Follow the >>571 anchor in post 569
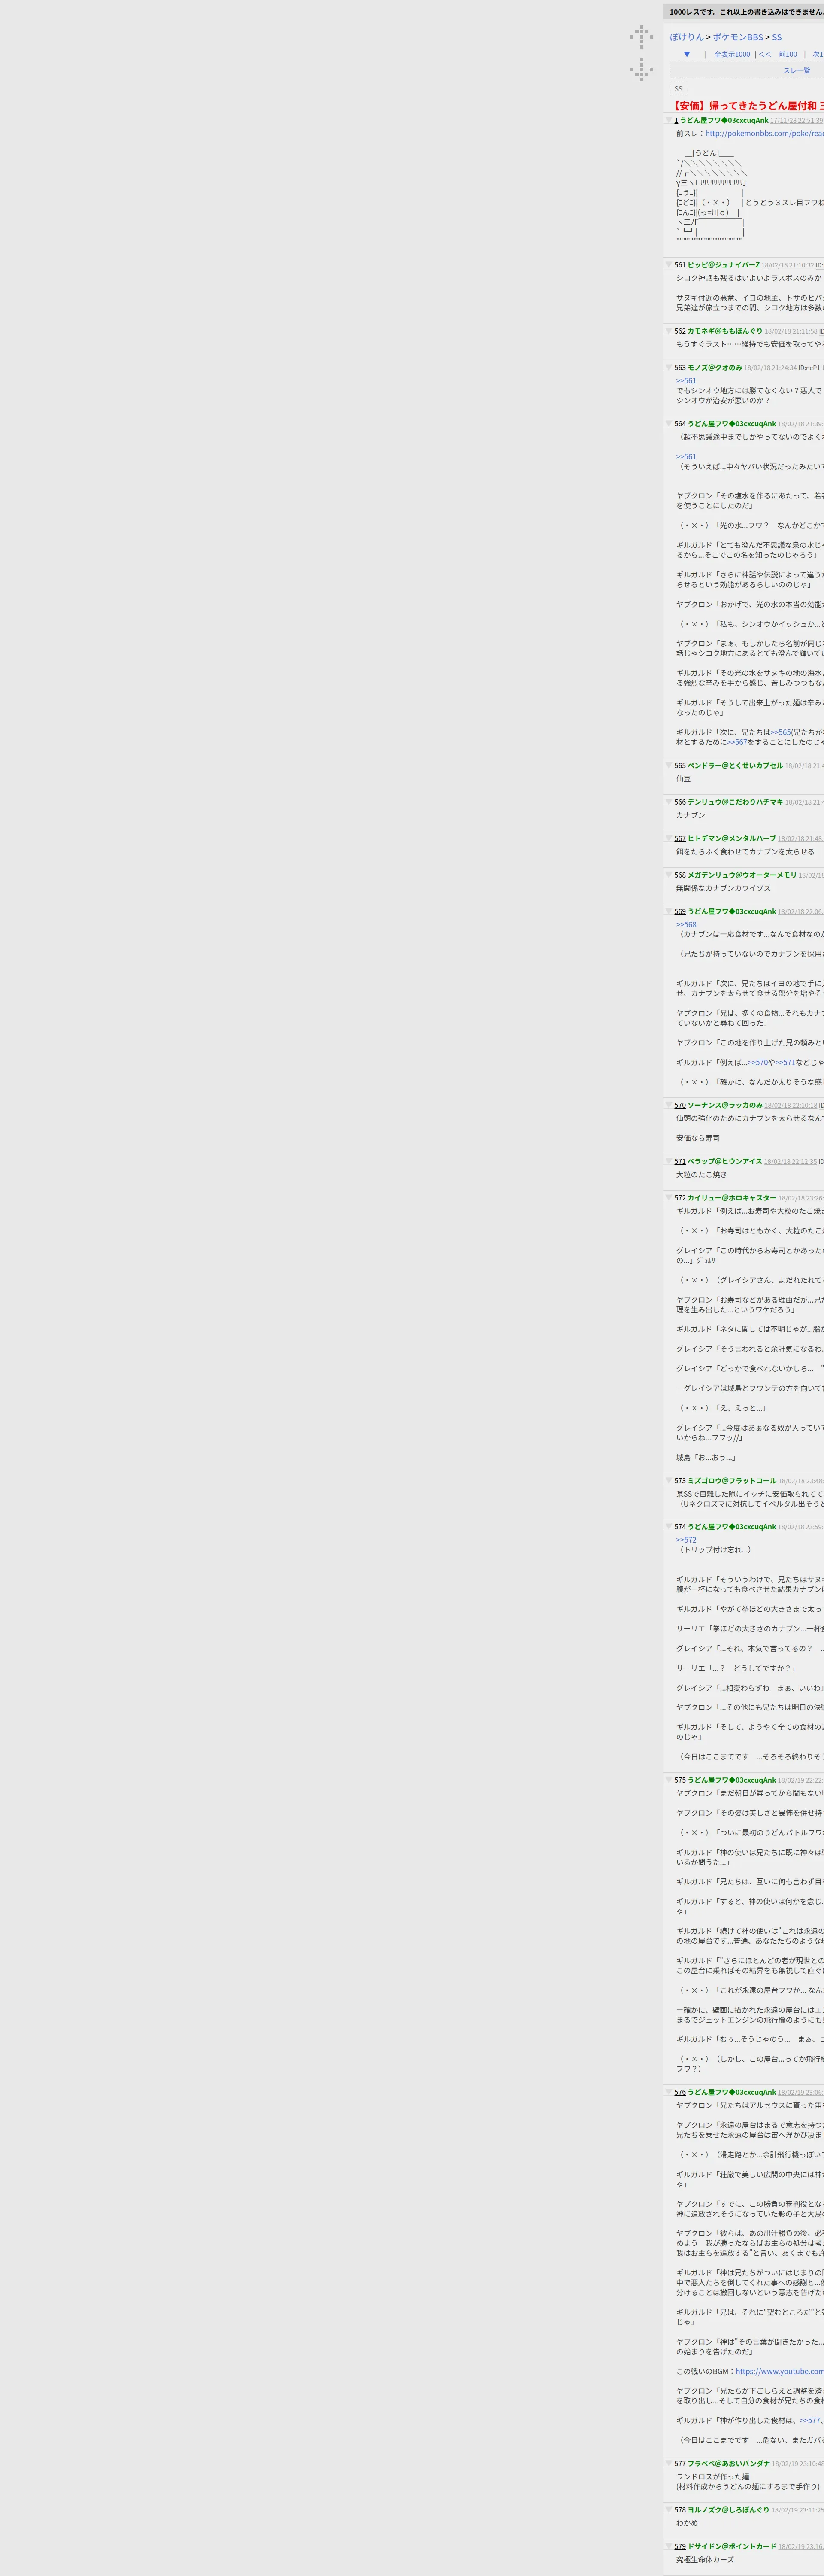 [x=785, y=1063]
